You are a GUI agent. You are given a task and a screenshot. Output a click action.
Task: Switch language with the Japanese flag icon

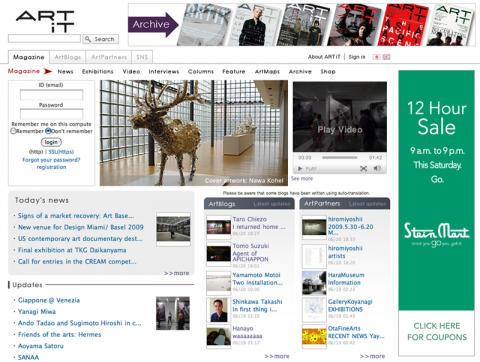[x=377, y=57]
